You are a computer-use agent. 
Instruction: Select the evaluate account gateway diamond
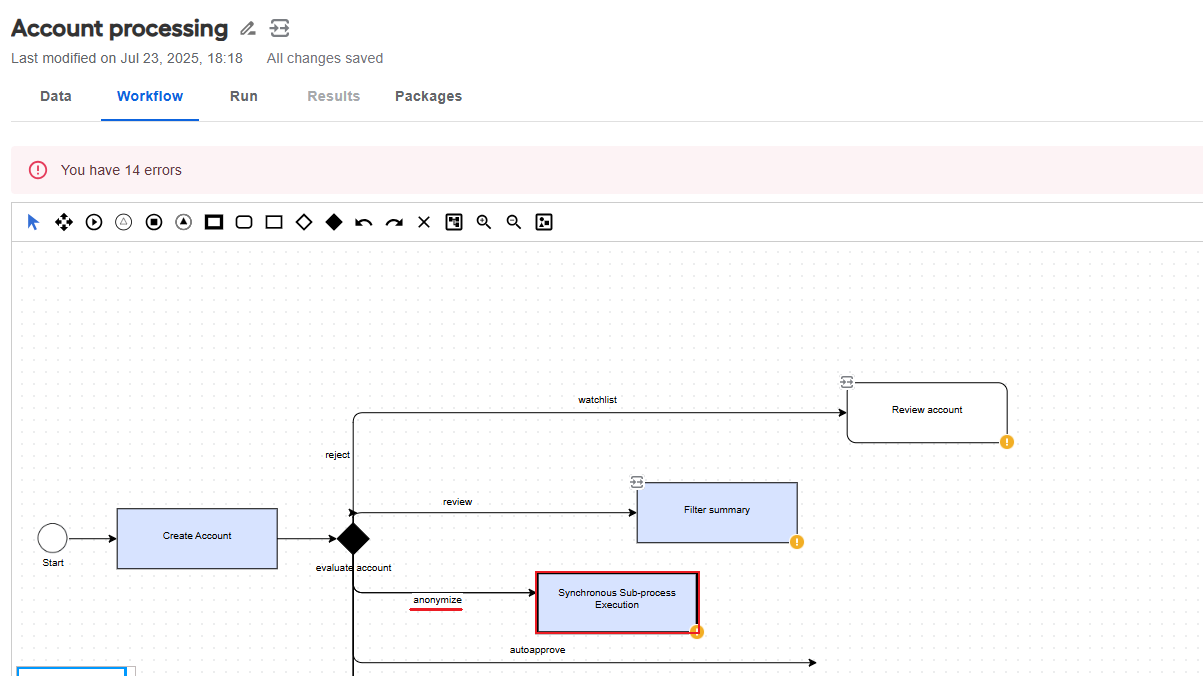(353, 538)
